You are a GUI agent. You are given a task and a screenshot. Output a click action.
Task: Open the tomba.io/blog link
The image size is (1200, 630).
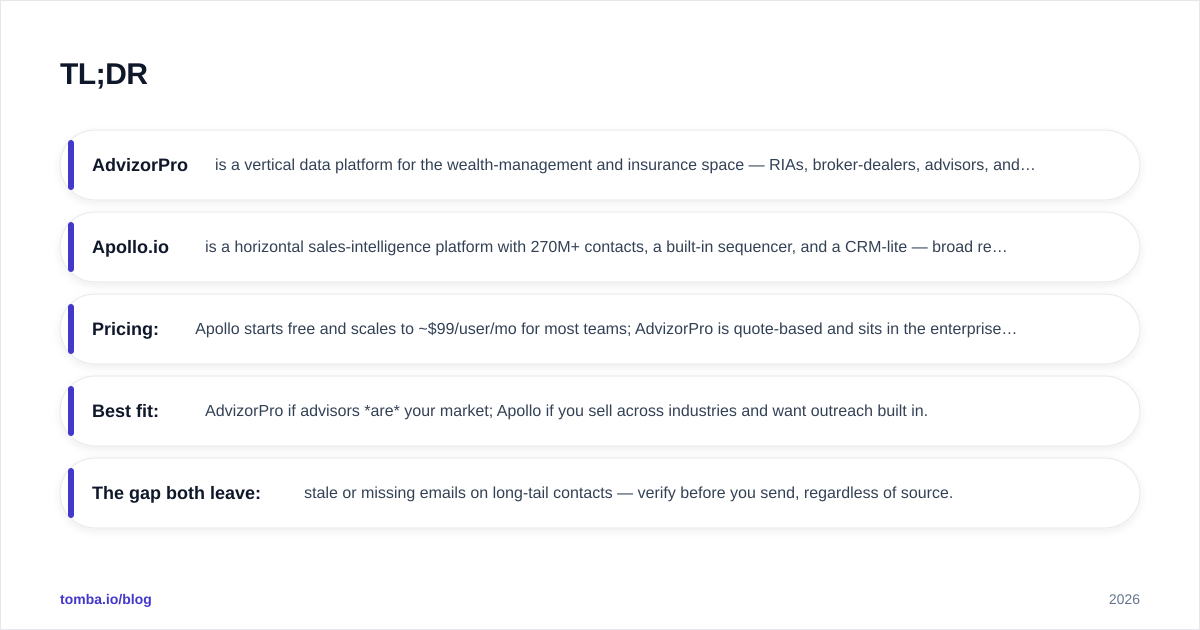point(106,599)
